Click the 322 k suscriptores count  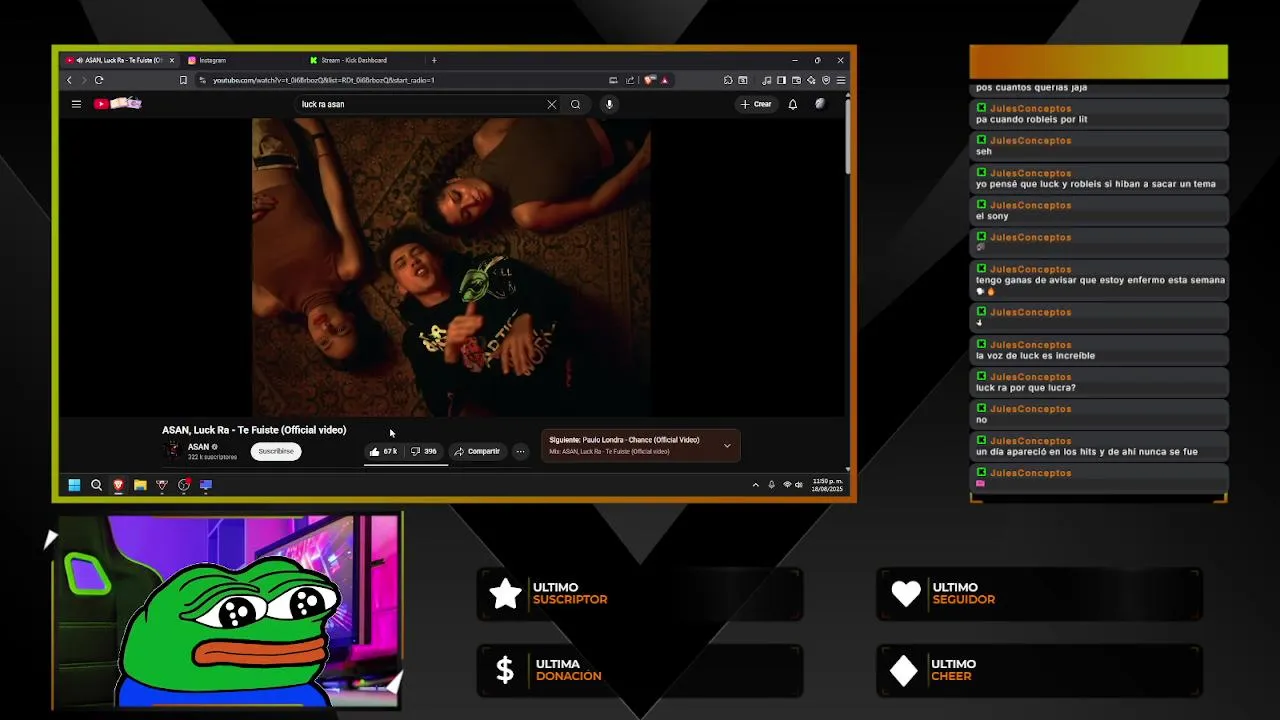212,457
